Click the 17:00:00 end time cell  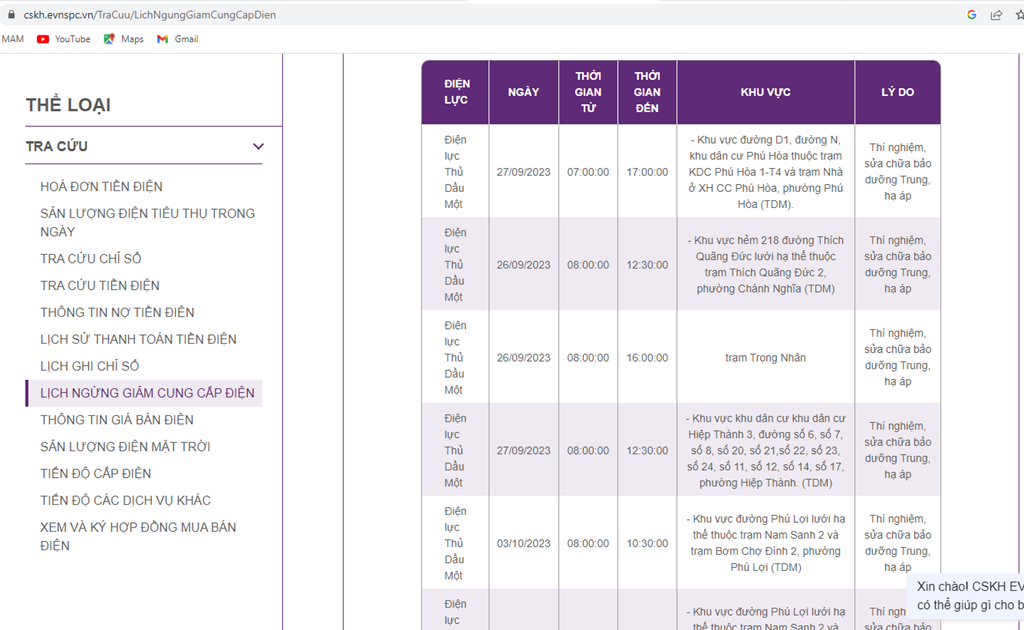point(647,172)
